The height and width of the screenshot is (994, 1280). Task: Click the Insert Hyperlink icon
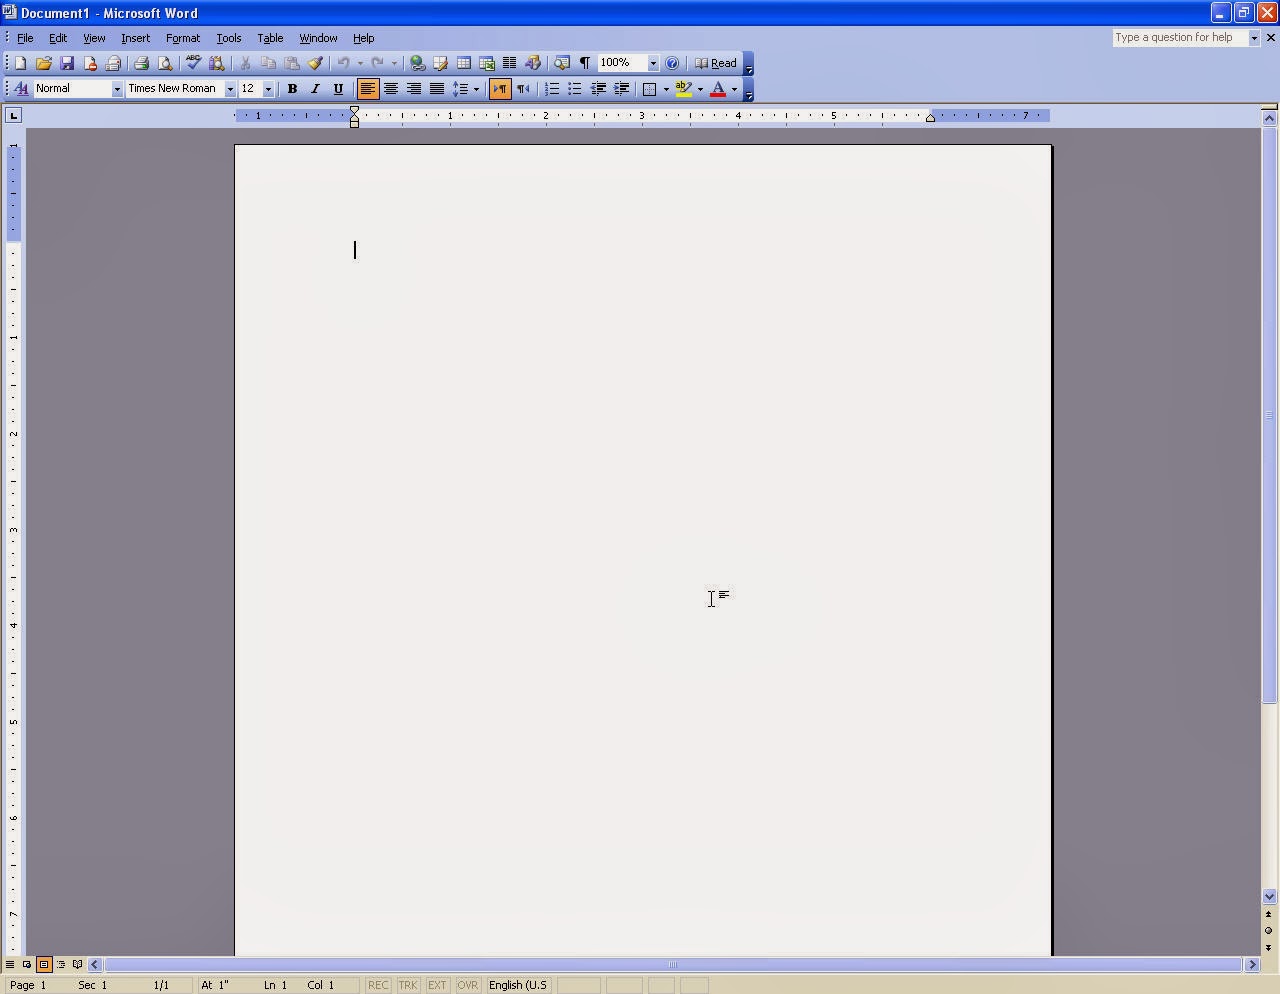pyautogui.click(x=417, y=63)
